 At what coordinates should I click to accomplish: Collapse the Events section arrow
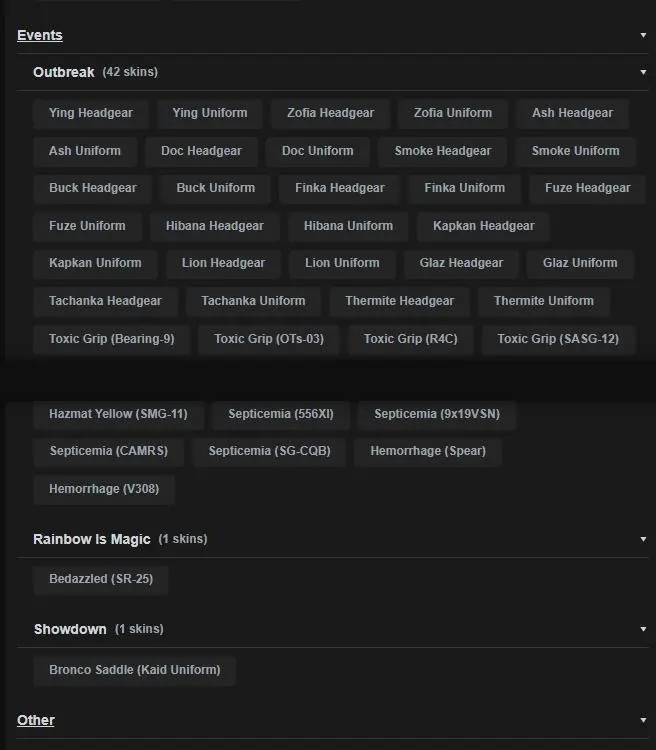coord(643,36)
